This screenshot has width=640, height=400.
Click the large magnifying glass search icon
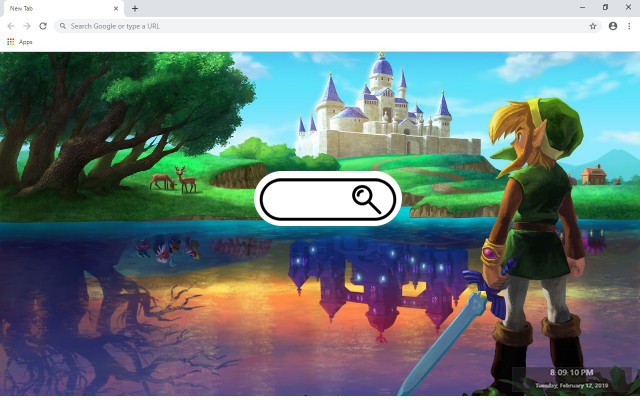tap(366, 199)
